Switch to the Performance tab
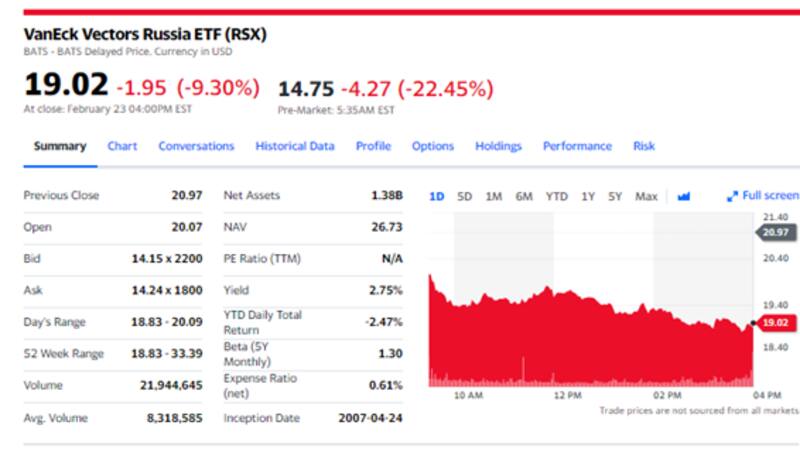The width and height of the screenshot is (800, 456). tap(577, 146)
